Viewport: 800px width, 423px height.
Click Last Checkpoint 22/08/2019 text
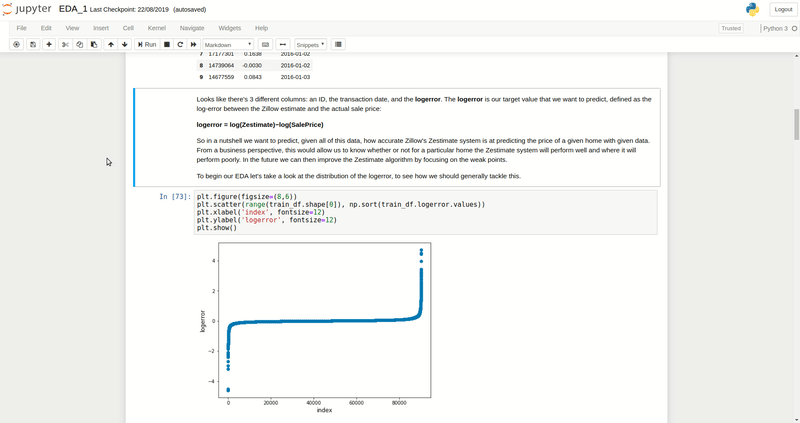pyautogui.click(x=129, y=10)
